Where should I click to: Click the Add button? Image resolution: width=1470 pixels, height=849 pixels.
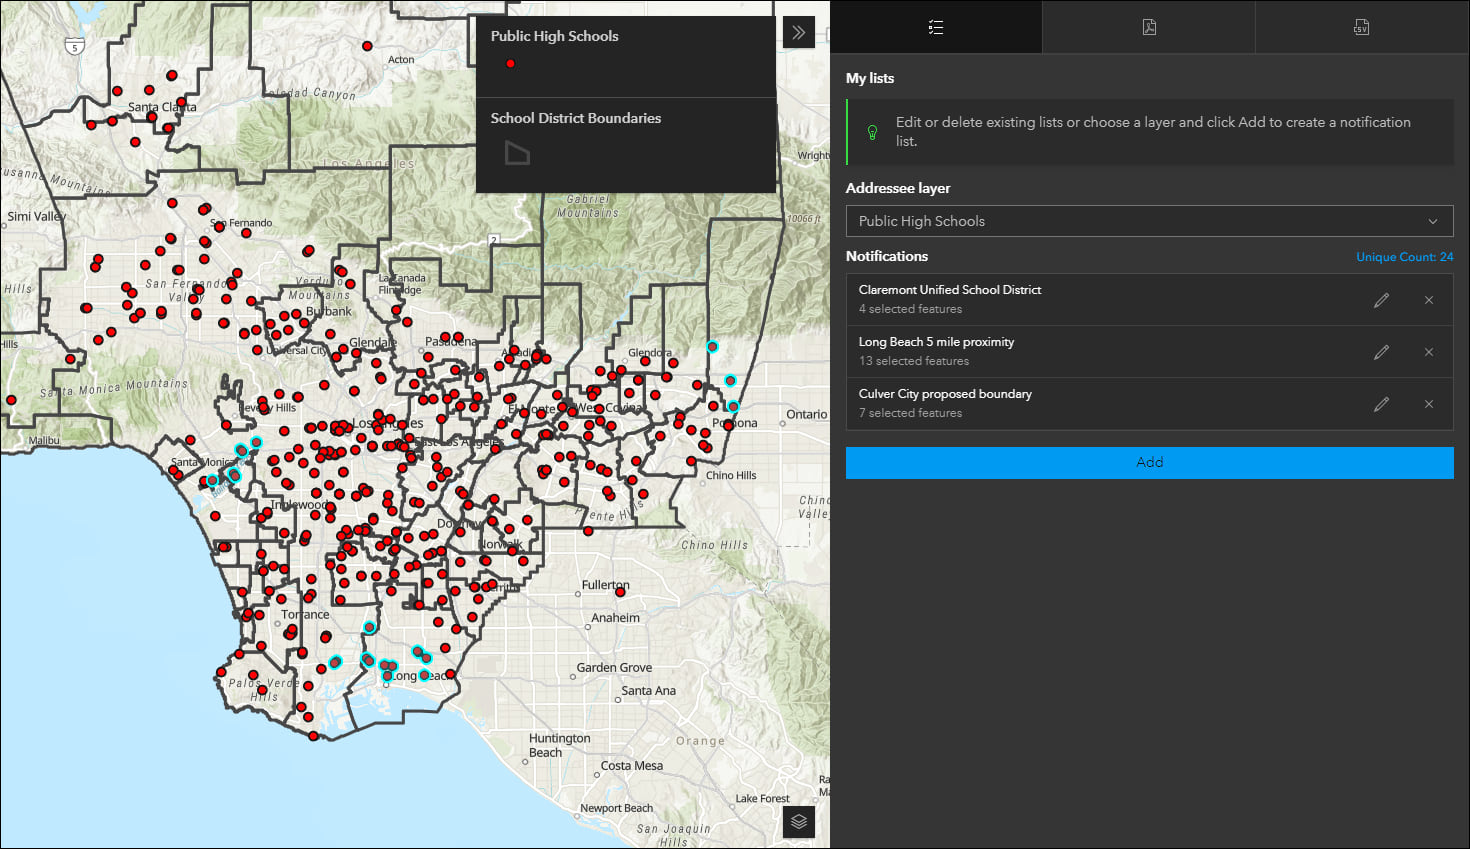[1149, 462]
